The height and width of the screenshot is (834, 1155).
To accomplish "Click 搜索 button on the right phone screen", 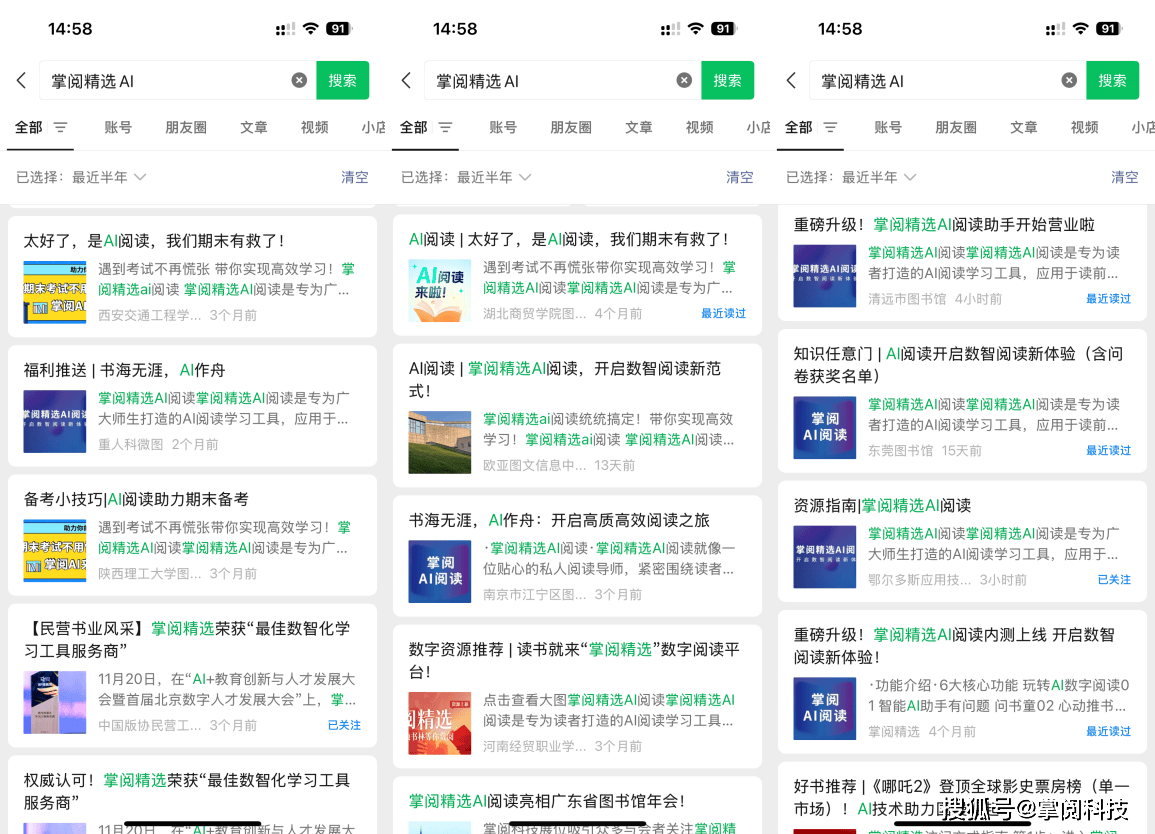I will point(1112,80).
